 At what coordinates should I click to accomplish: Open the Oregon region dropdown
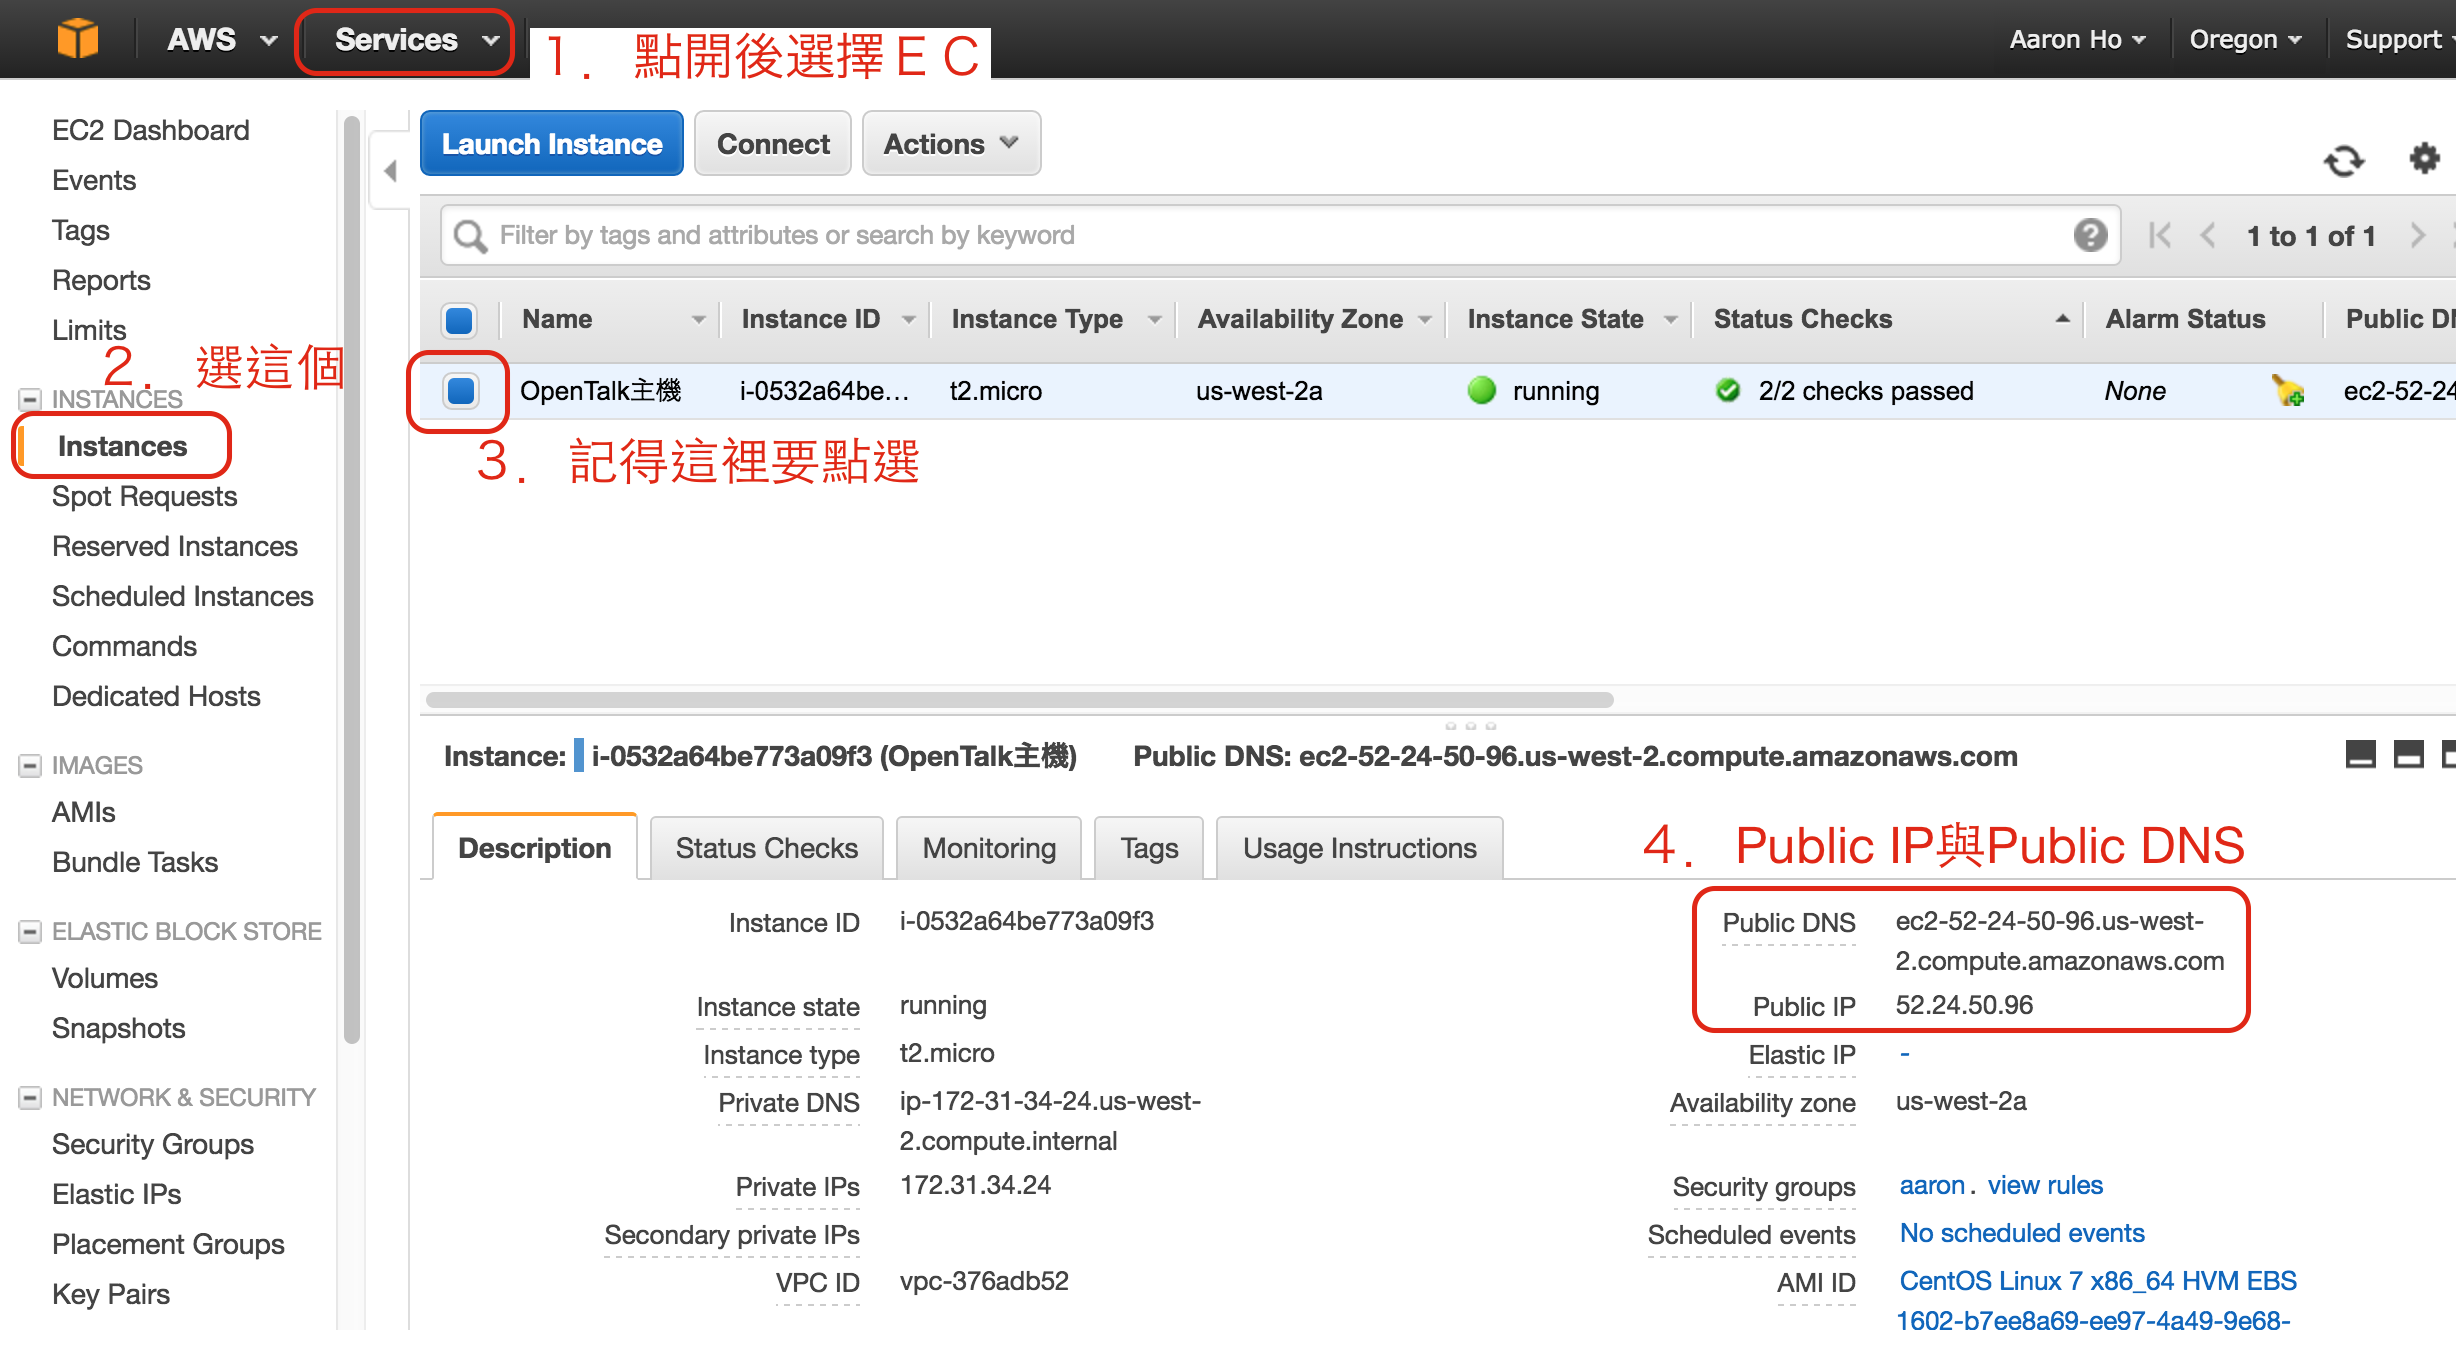[2245, 39]
